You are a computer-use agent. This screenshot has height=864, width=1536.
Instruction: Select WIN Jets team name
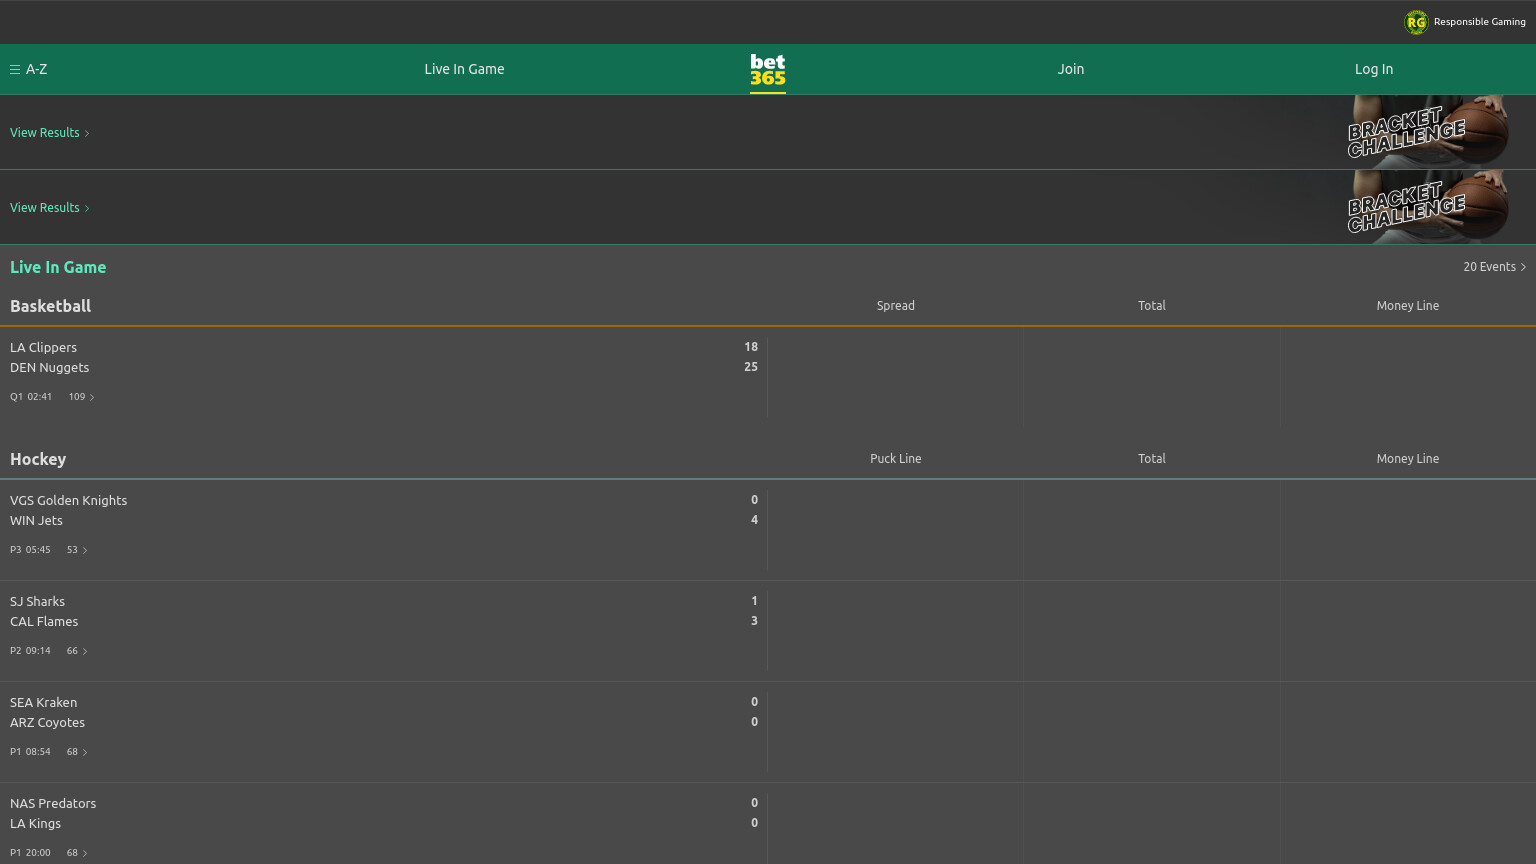pyautogui.click(x=36, y=520)
